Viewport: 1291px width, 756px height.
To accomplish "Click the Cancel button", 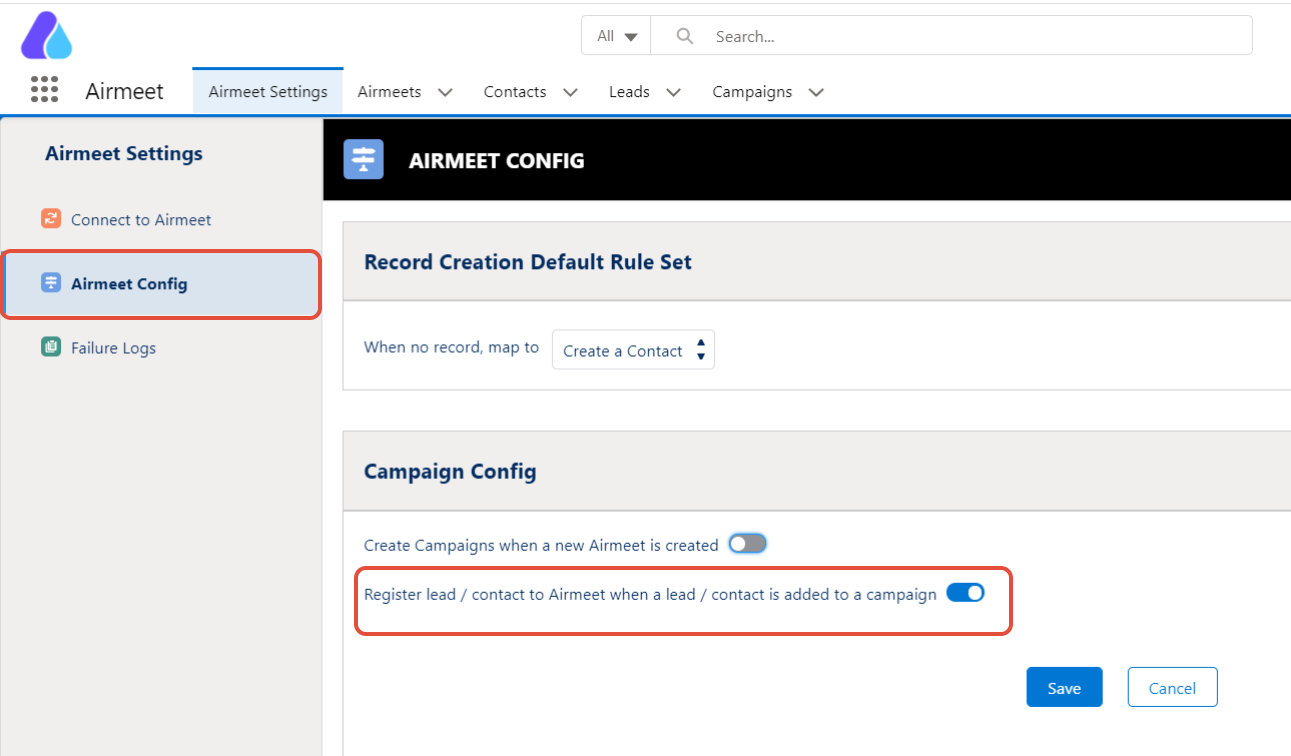I will point(1172,687).
